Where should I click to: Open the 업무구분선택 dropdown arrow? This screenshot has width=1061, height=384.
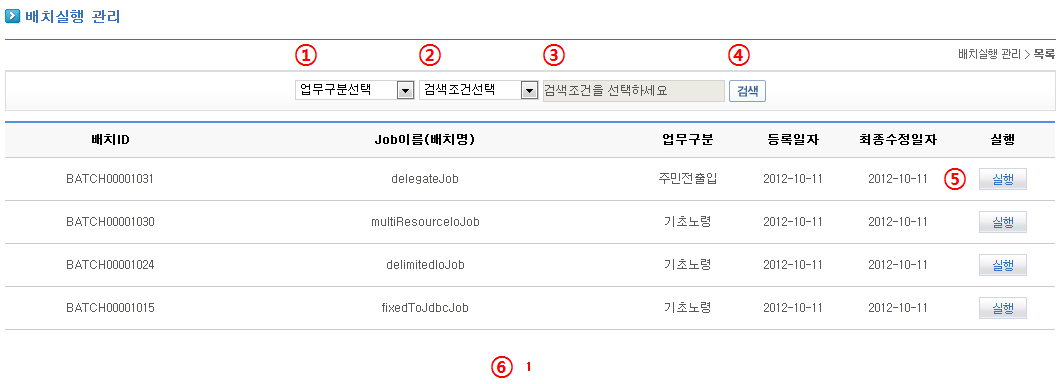click(x=405, y=90)
